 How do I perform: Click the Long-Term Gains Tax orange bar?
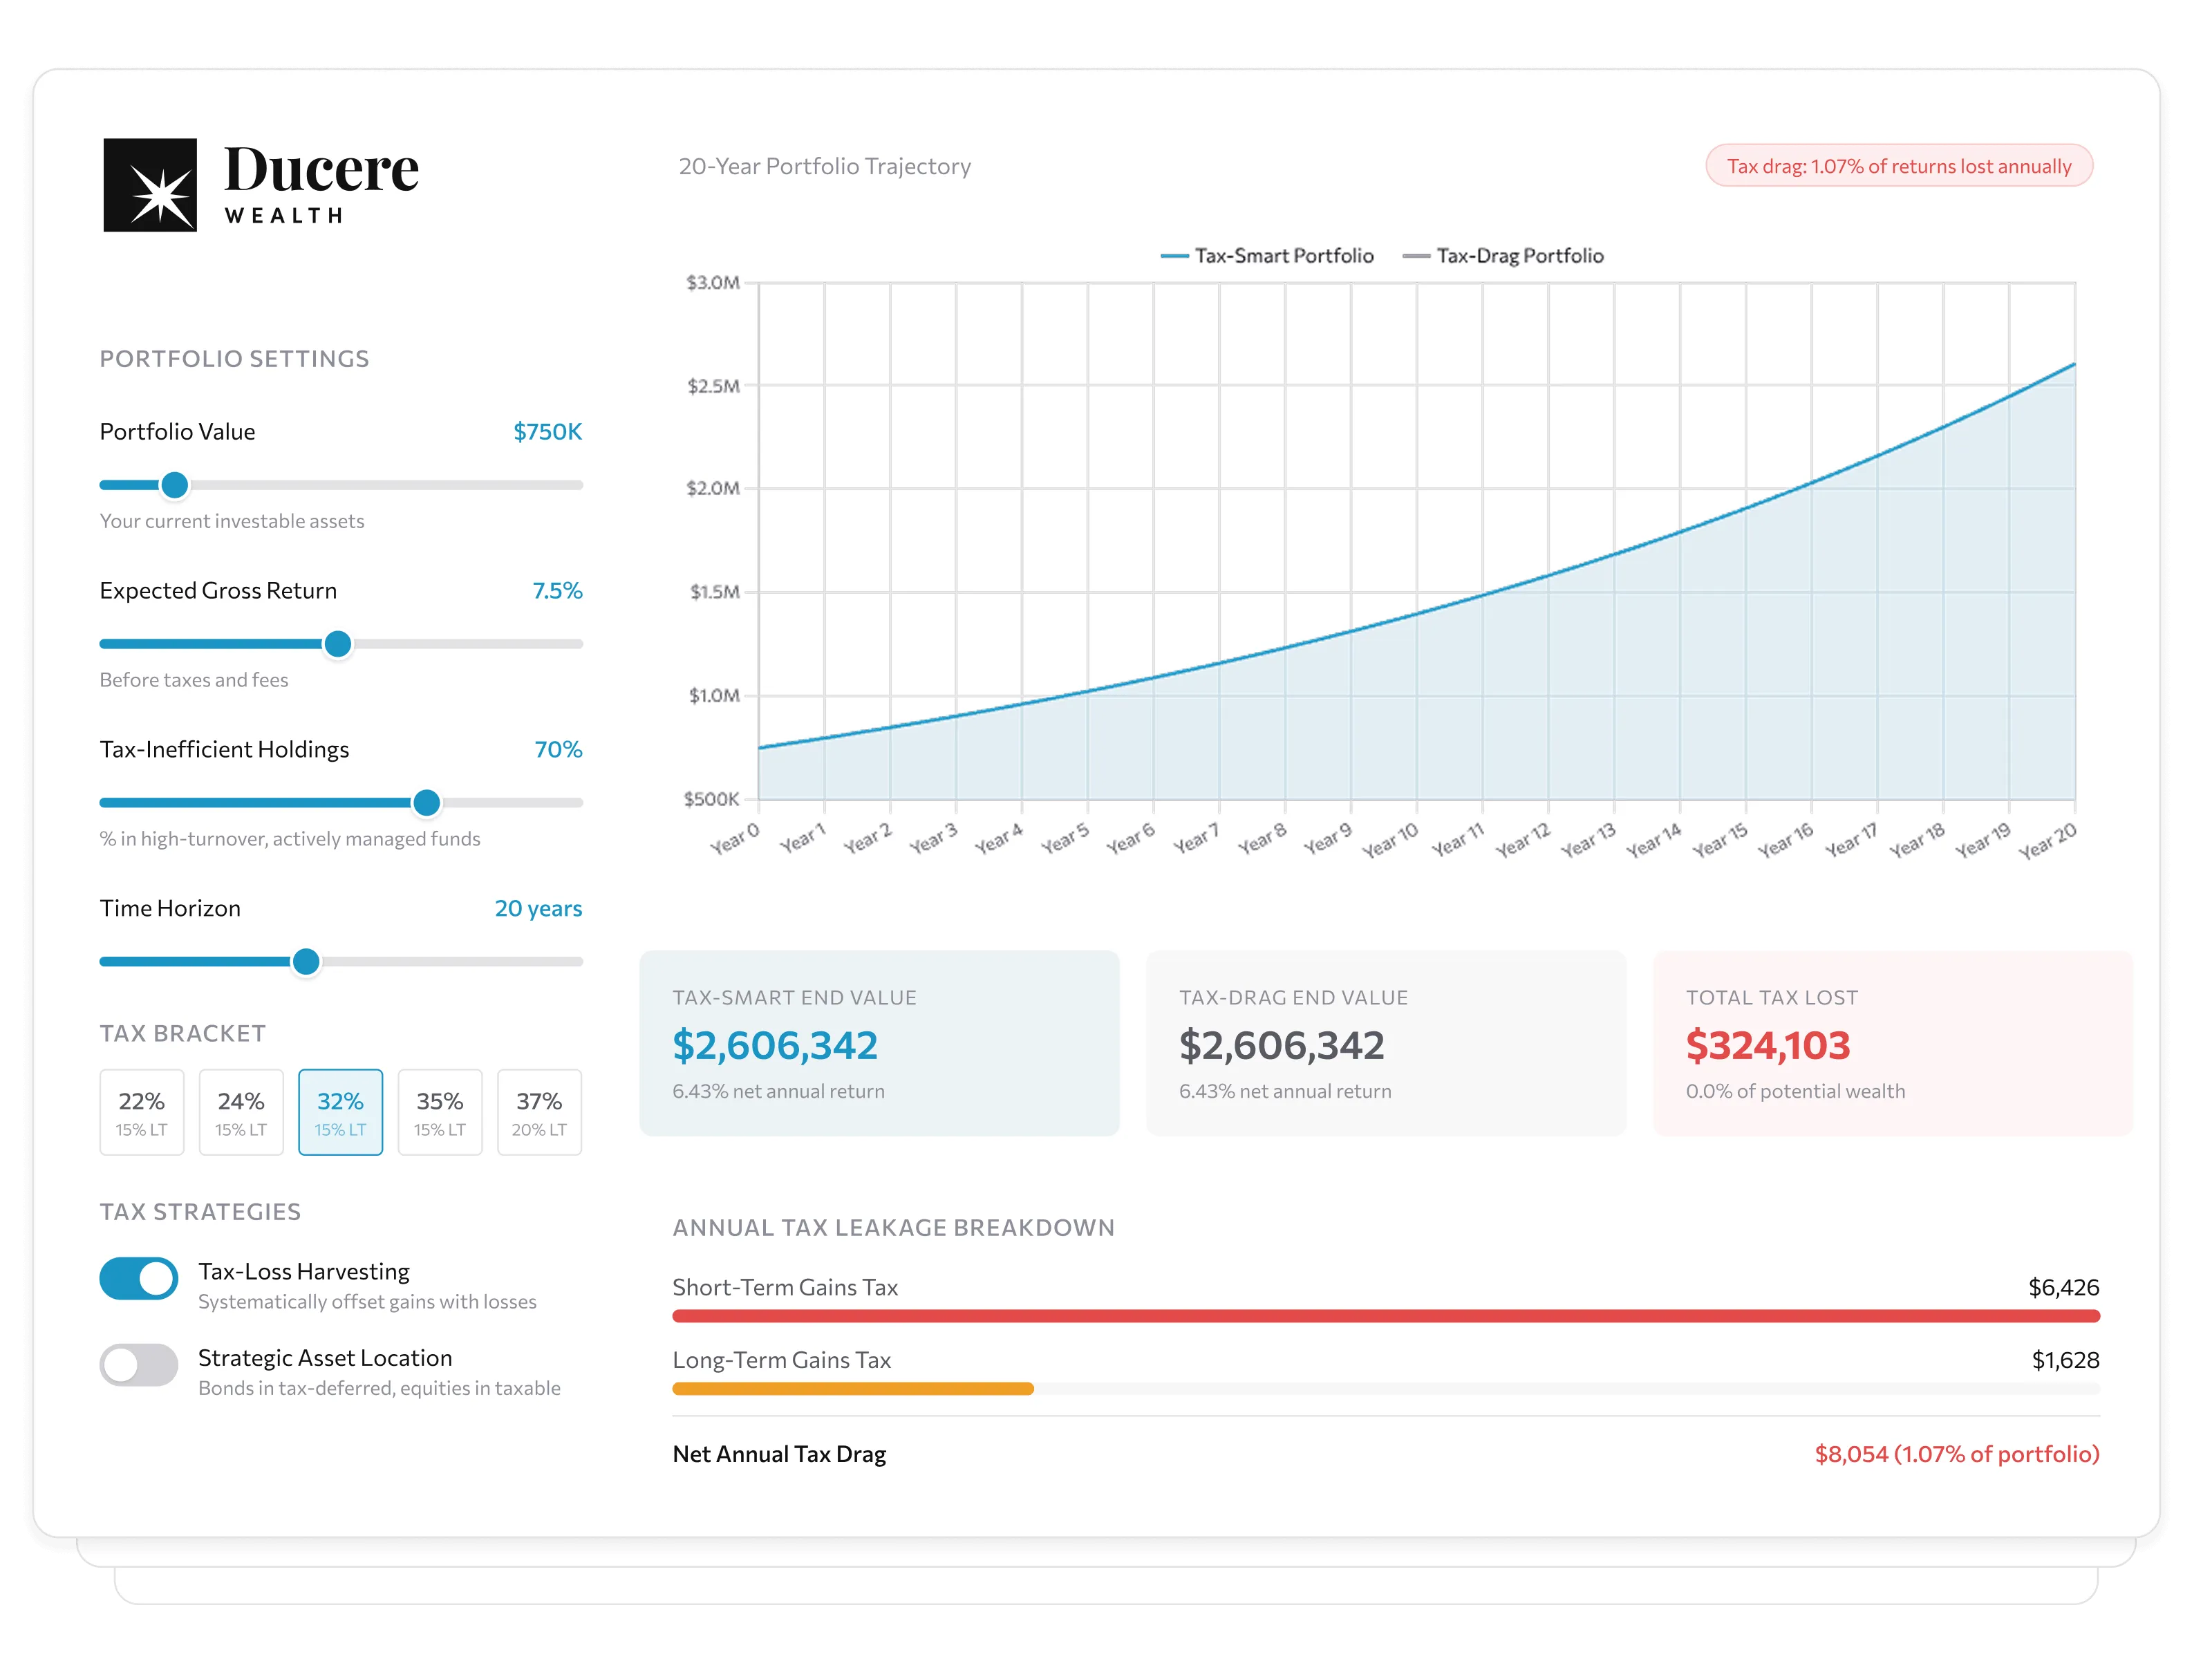[x=853, y=1389]
